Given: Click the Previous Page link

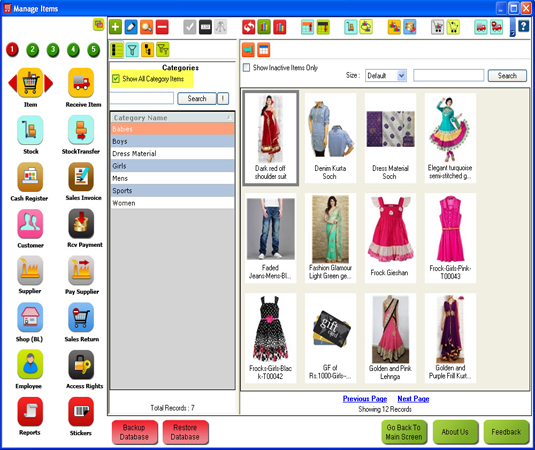Looking at the screenshot, I should 365,399.
